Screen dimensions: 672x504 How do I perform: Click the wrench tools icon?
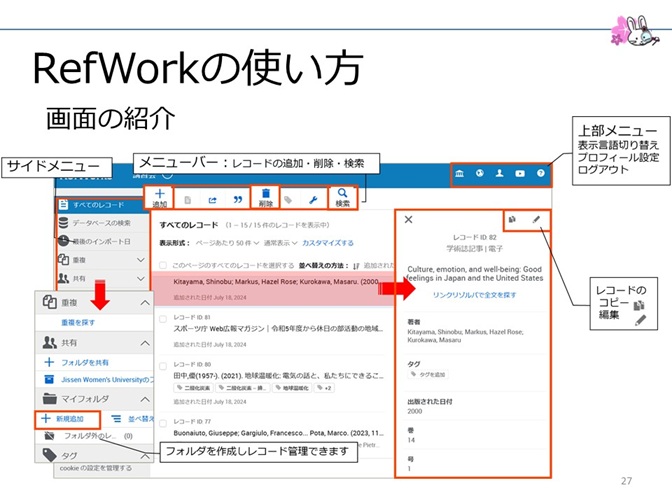313,200
